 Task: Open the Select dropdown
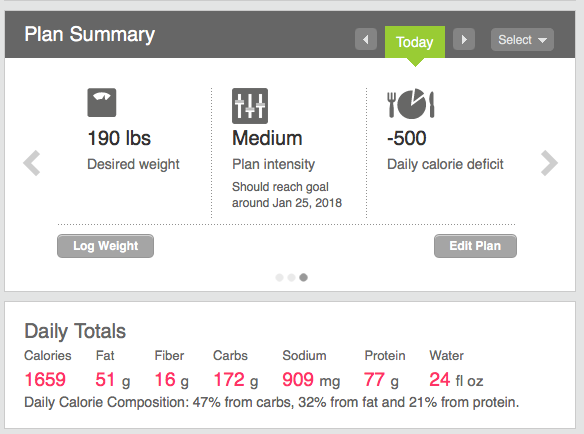(522, 39)
